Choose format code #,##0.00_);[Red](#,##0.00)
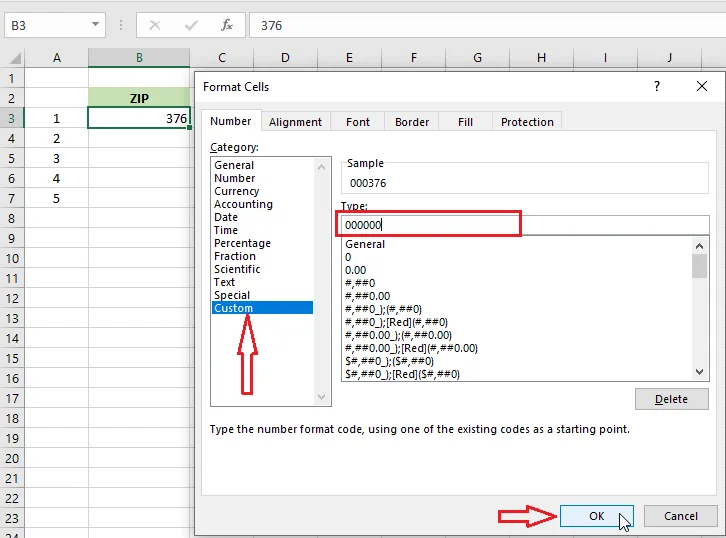 (x=517, y=348)
